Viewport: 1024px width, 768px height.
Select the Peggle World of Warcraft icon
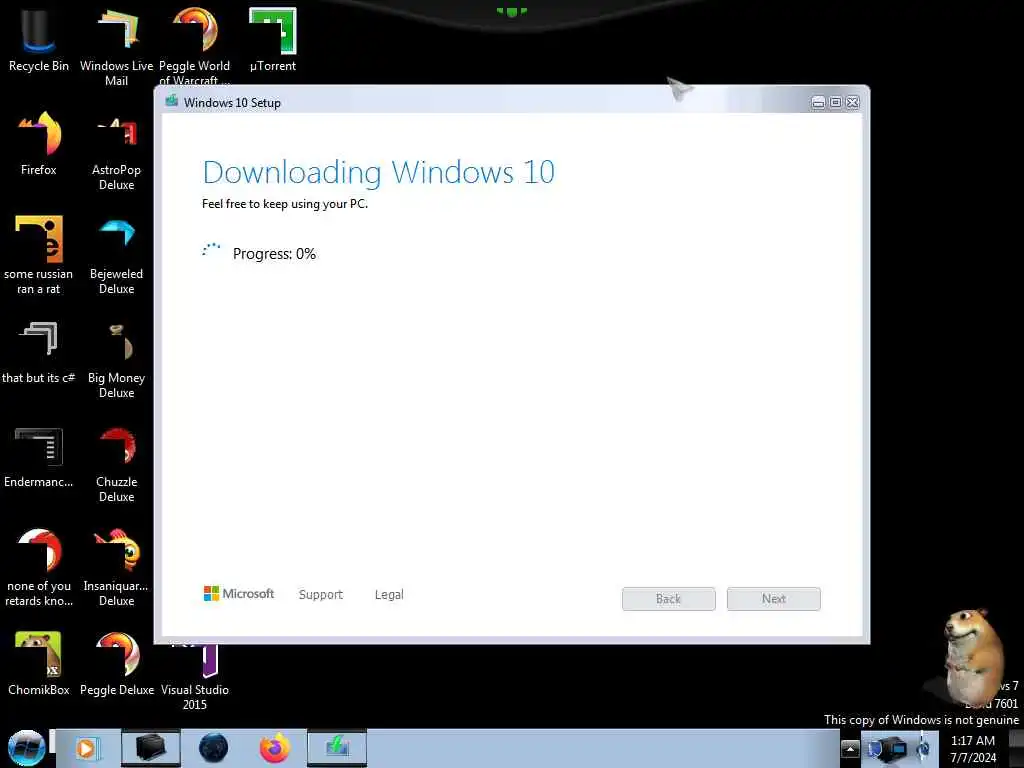(x=195, y=44)
